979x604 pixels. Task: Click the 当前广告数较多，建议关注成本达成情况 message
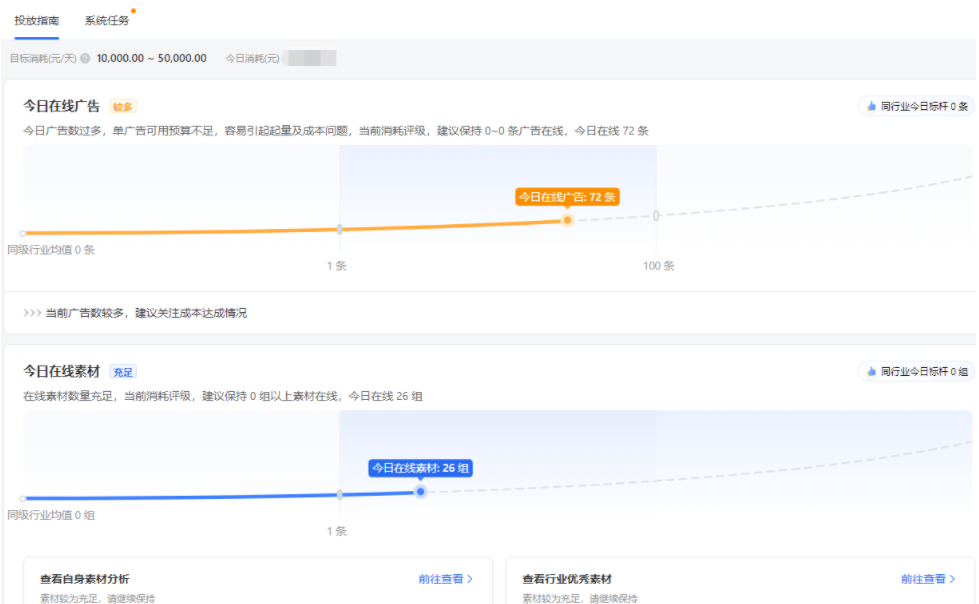(x=147, y=313)
